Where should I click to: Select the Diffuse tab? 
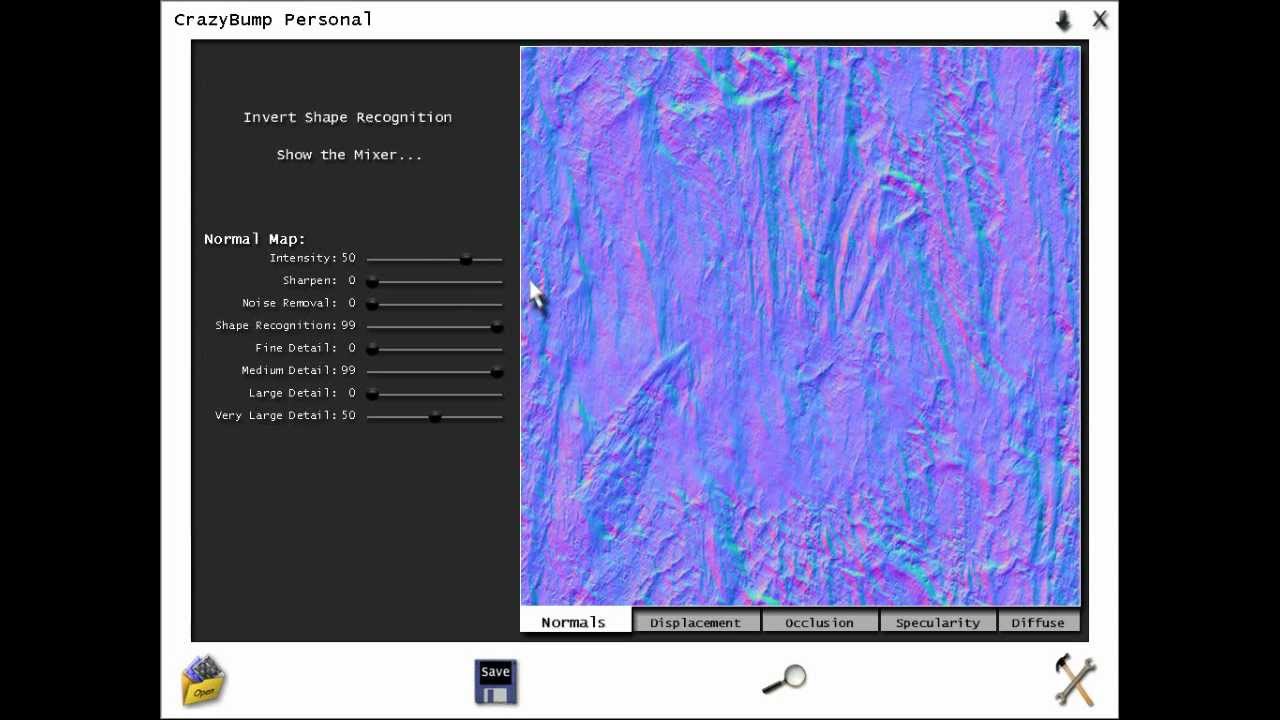click(x=1038, y=622)
